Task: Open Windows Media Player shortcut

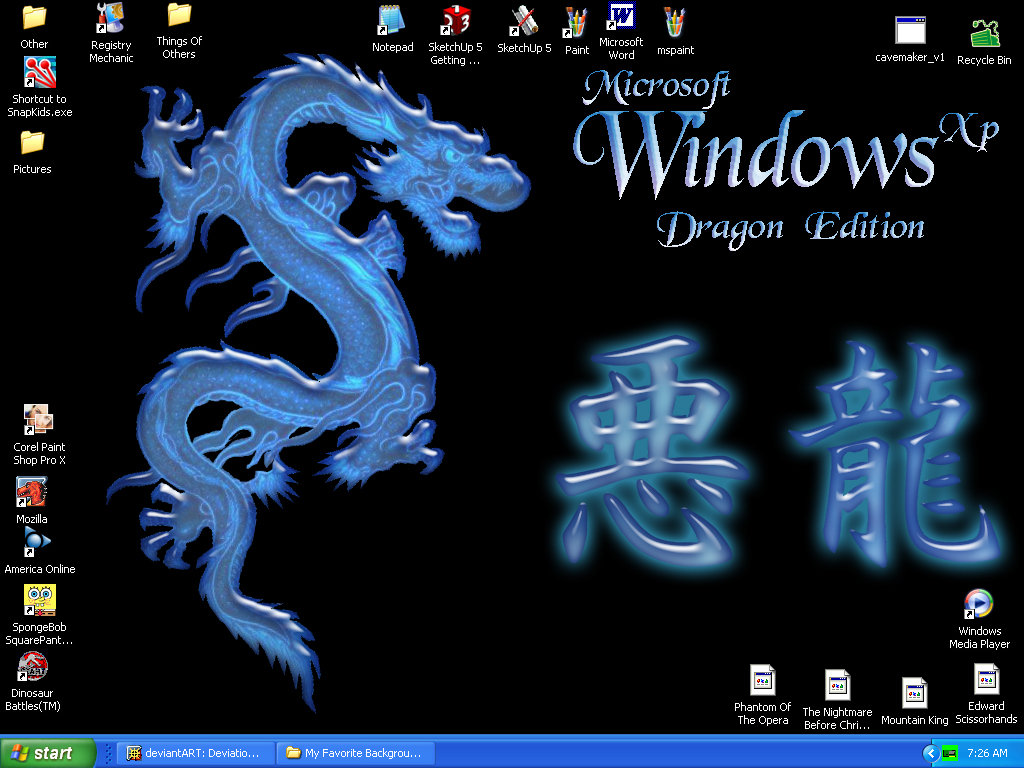Action: [x=978, y=604]
